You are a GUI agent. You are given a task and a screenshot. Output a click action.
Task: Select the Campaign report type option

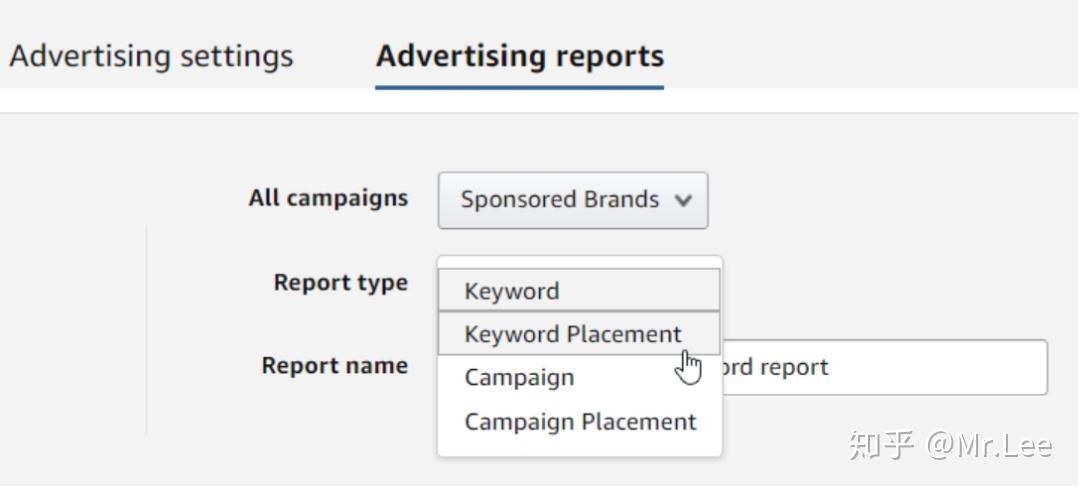tap(519, 378)
